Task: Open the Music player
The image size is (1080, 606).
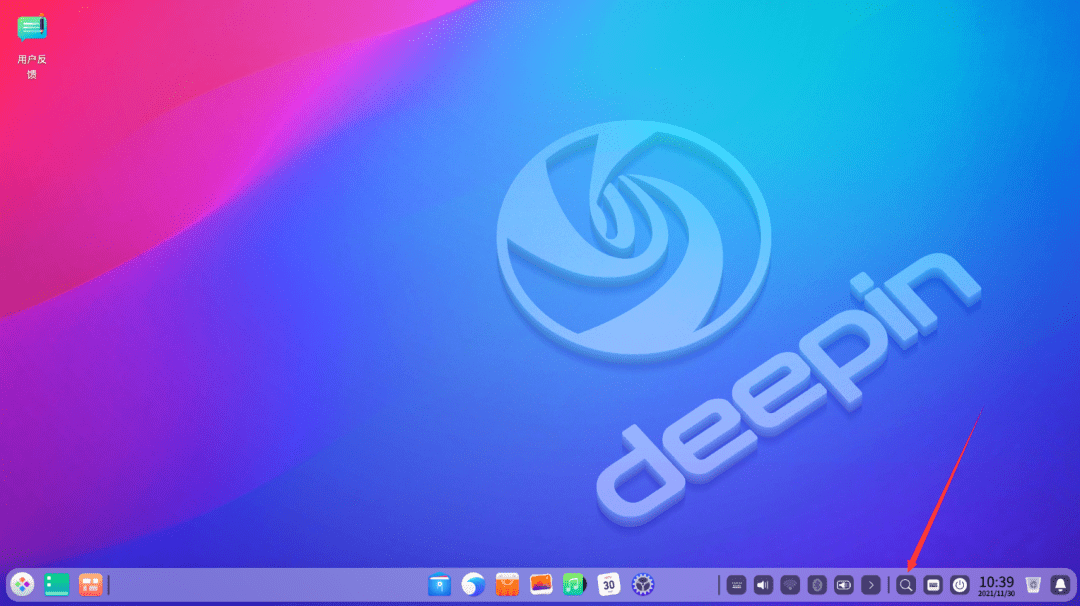Action: click(x=572, y=585)
